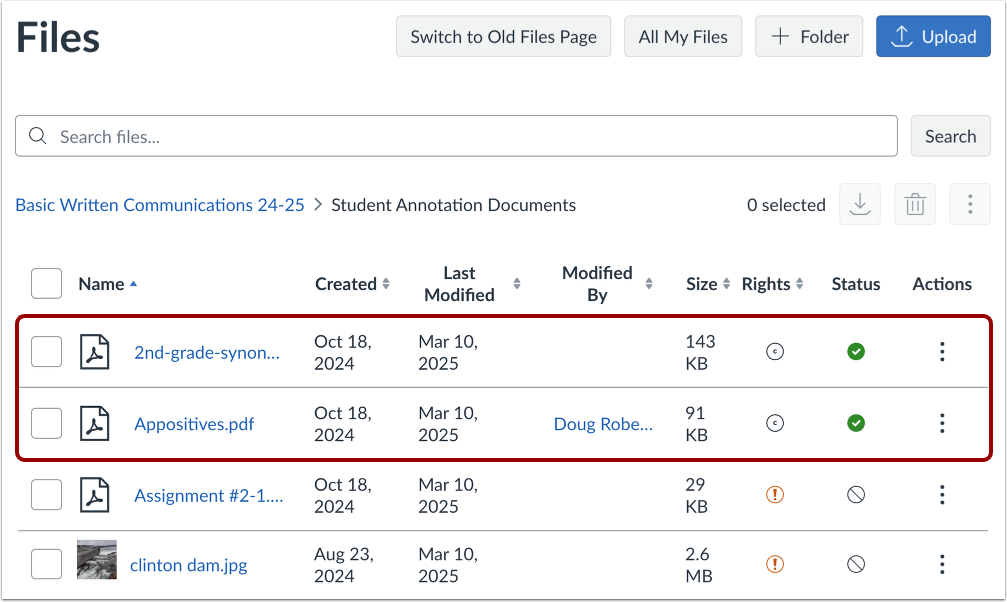Click rights warning icon for Assignment #2-1
Viewport: 1007px width, 602px height.
774,494
